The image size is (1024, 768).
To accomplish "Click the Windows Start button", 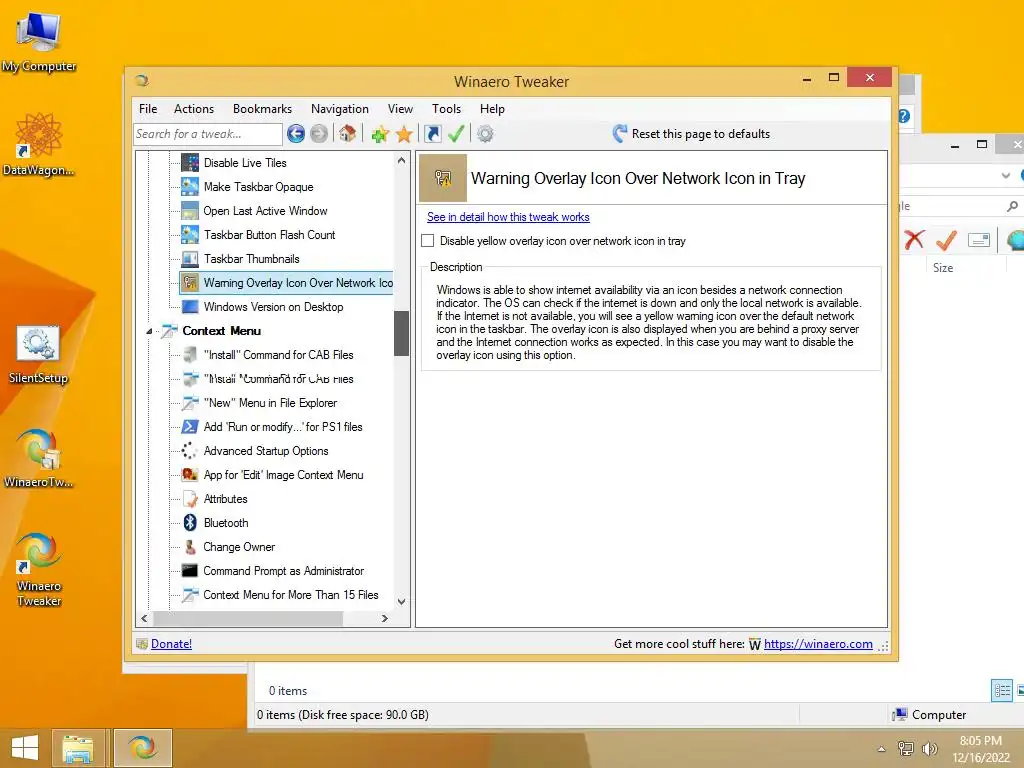I will (x=25, y=748).
